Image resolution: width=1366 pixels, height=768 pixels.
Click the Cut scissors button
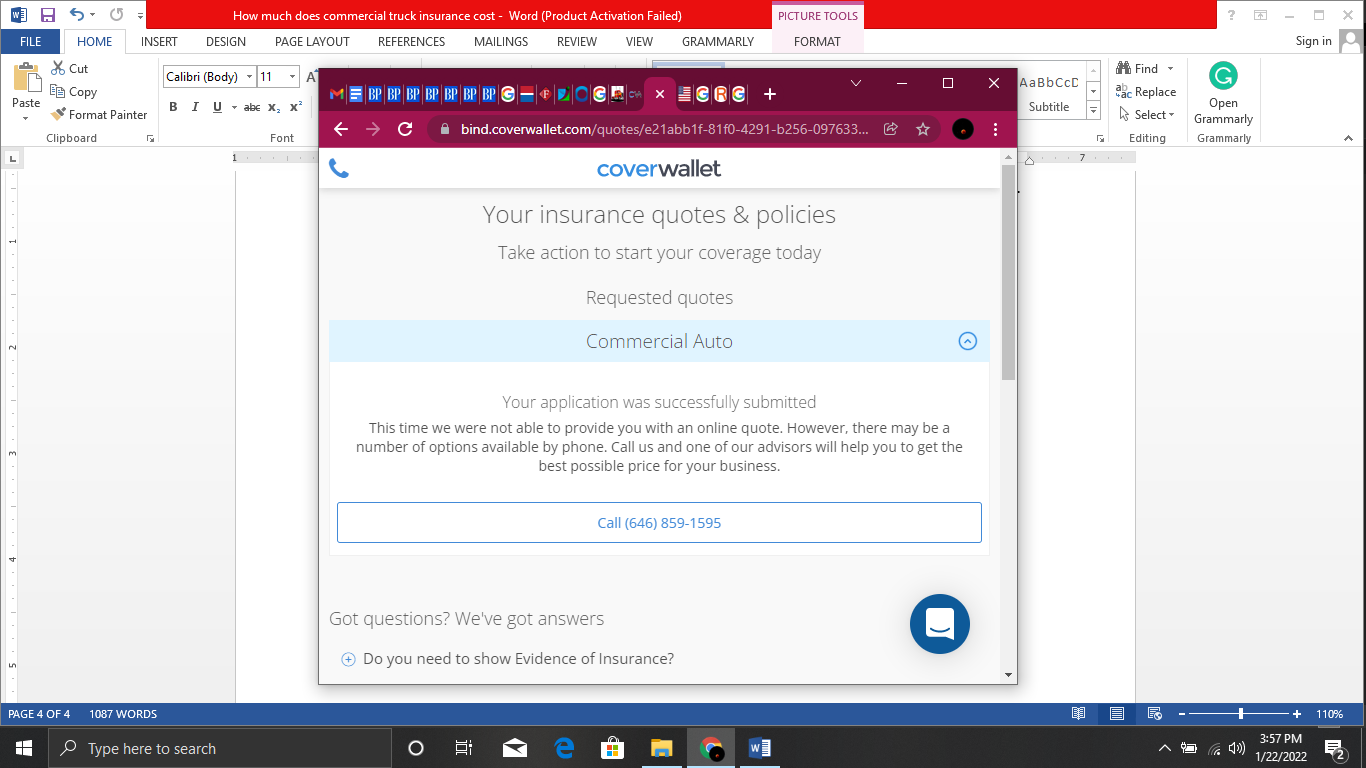coord(70,69)
